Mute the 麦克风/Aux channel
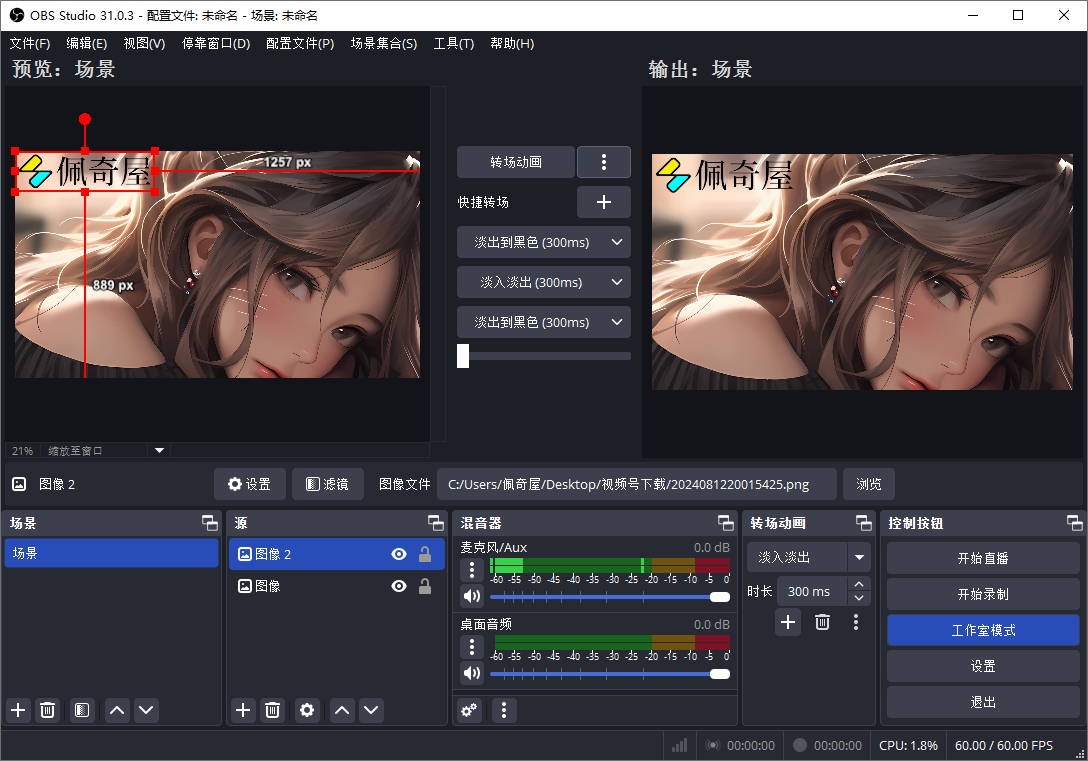This screenshot has width=1088, height=761. click(472, 596)
